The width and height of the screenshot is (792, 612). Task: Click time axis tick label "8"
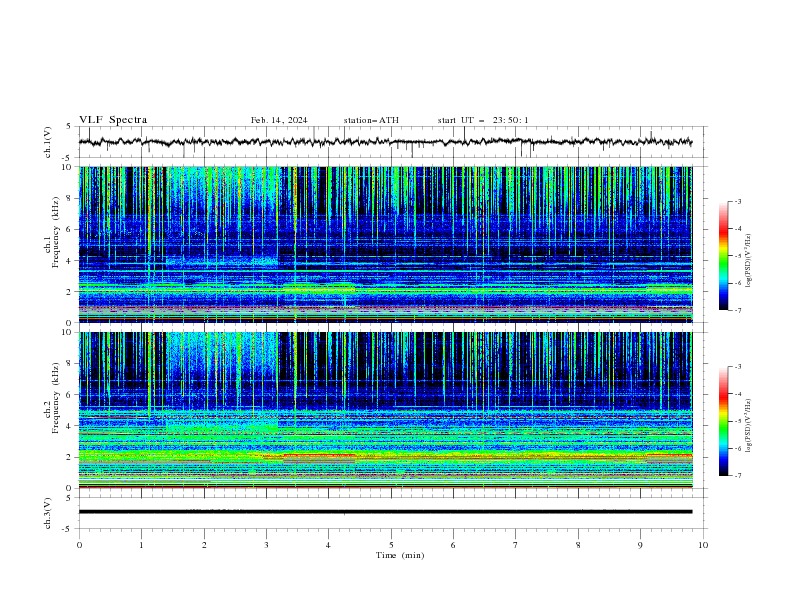tap(578, 545)
